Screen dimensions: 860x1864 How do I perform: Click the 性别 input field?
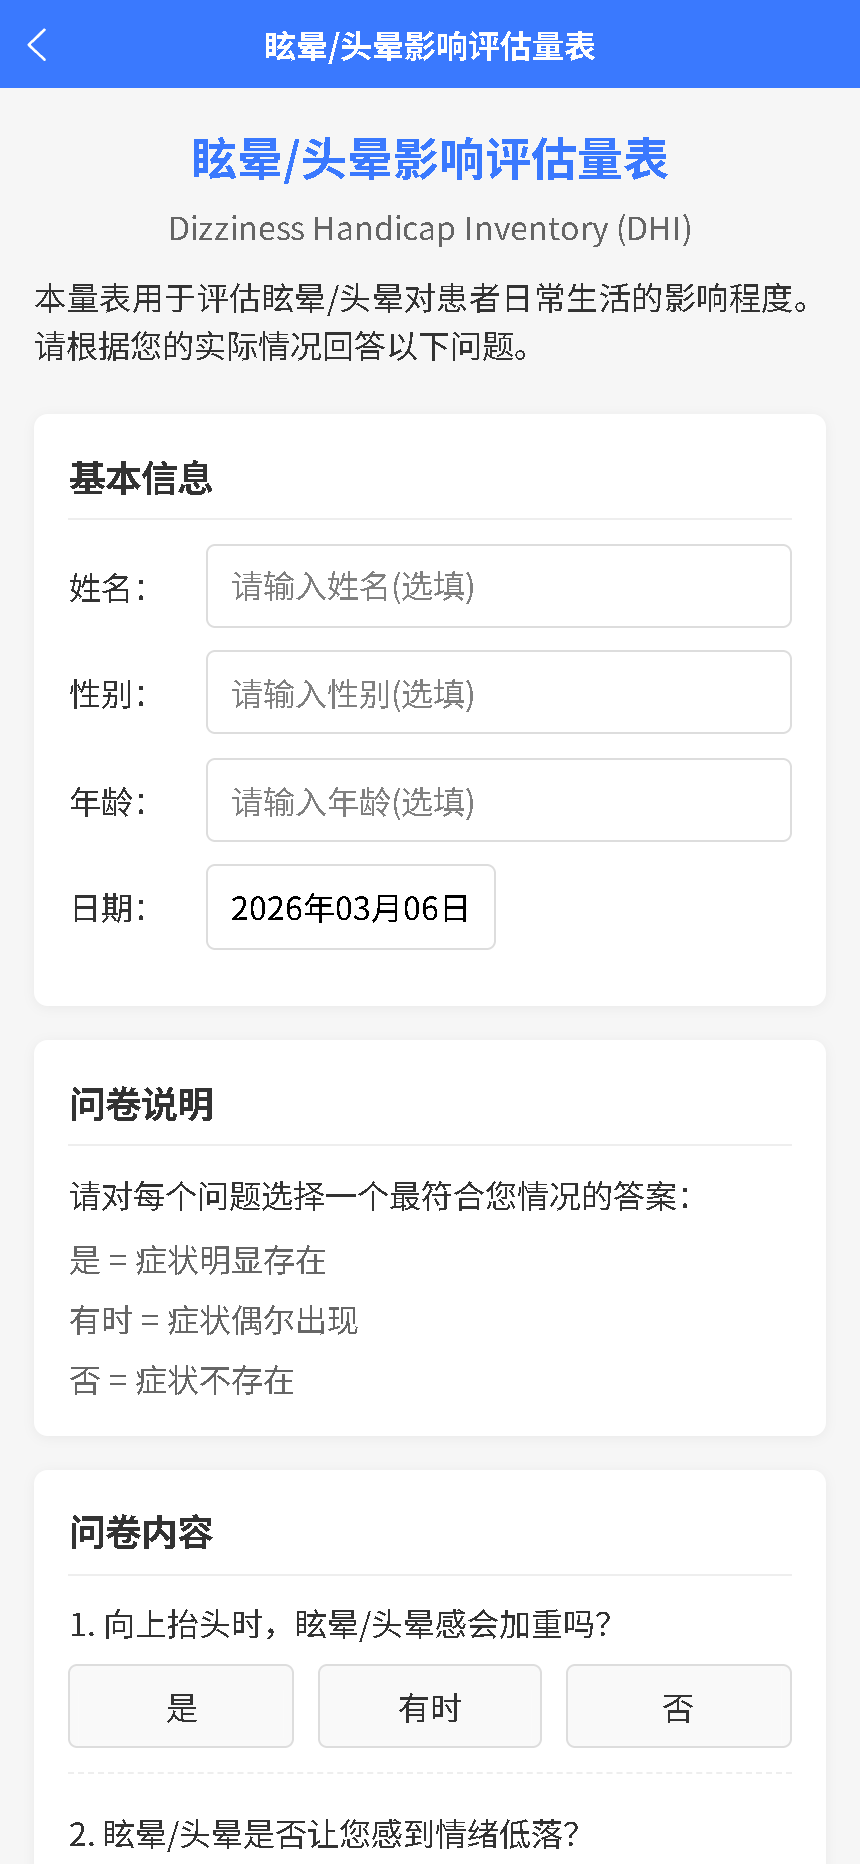point(498,692)
